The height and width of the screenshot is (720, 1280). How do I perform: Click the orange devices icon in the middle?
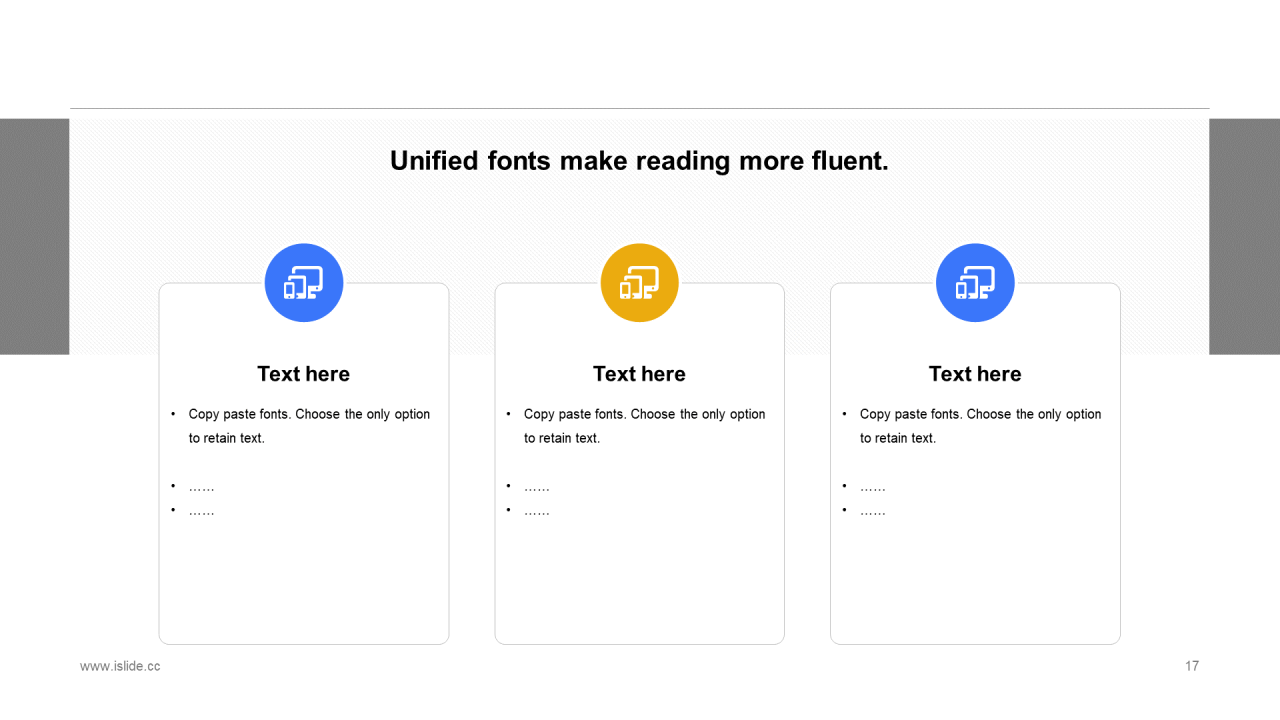(640, 283)
